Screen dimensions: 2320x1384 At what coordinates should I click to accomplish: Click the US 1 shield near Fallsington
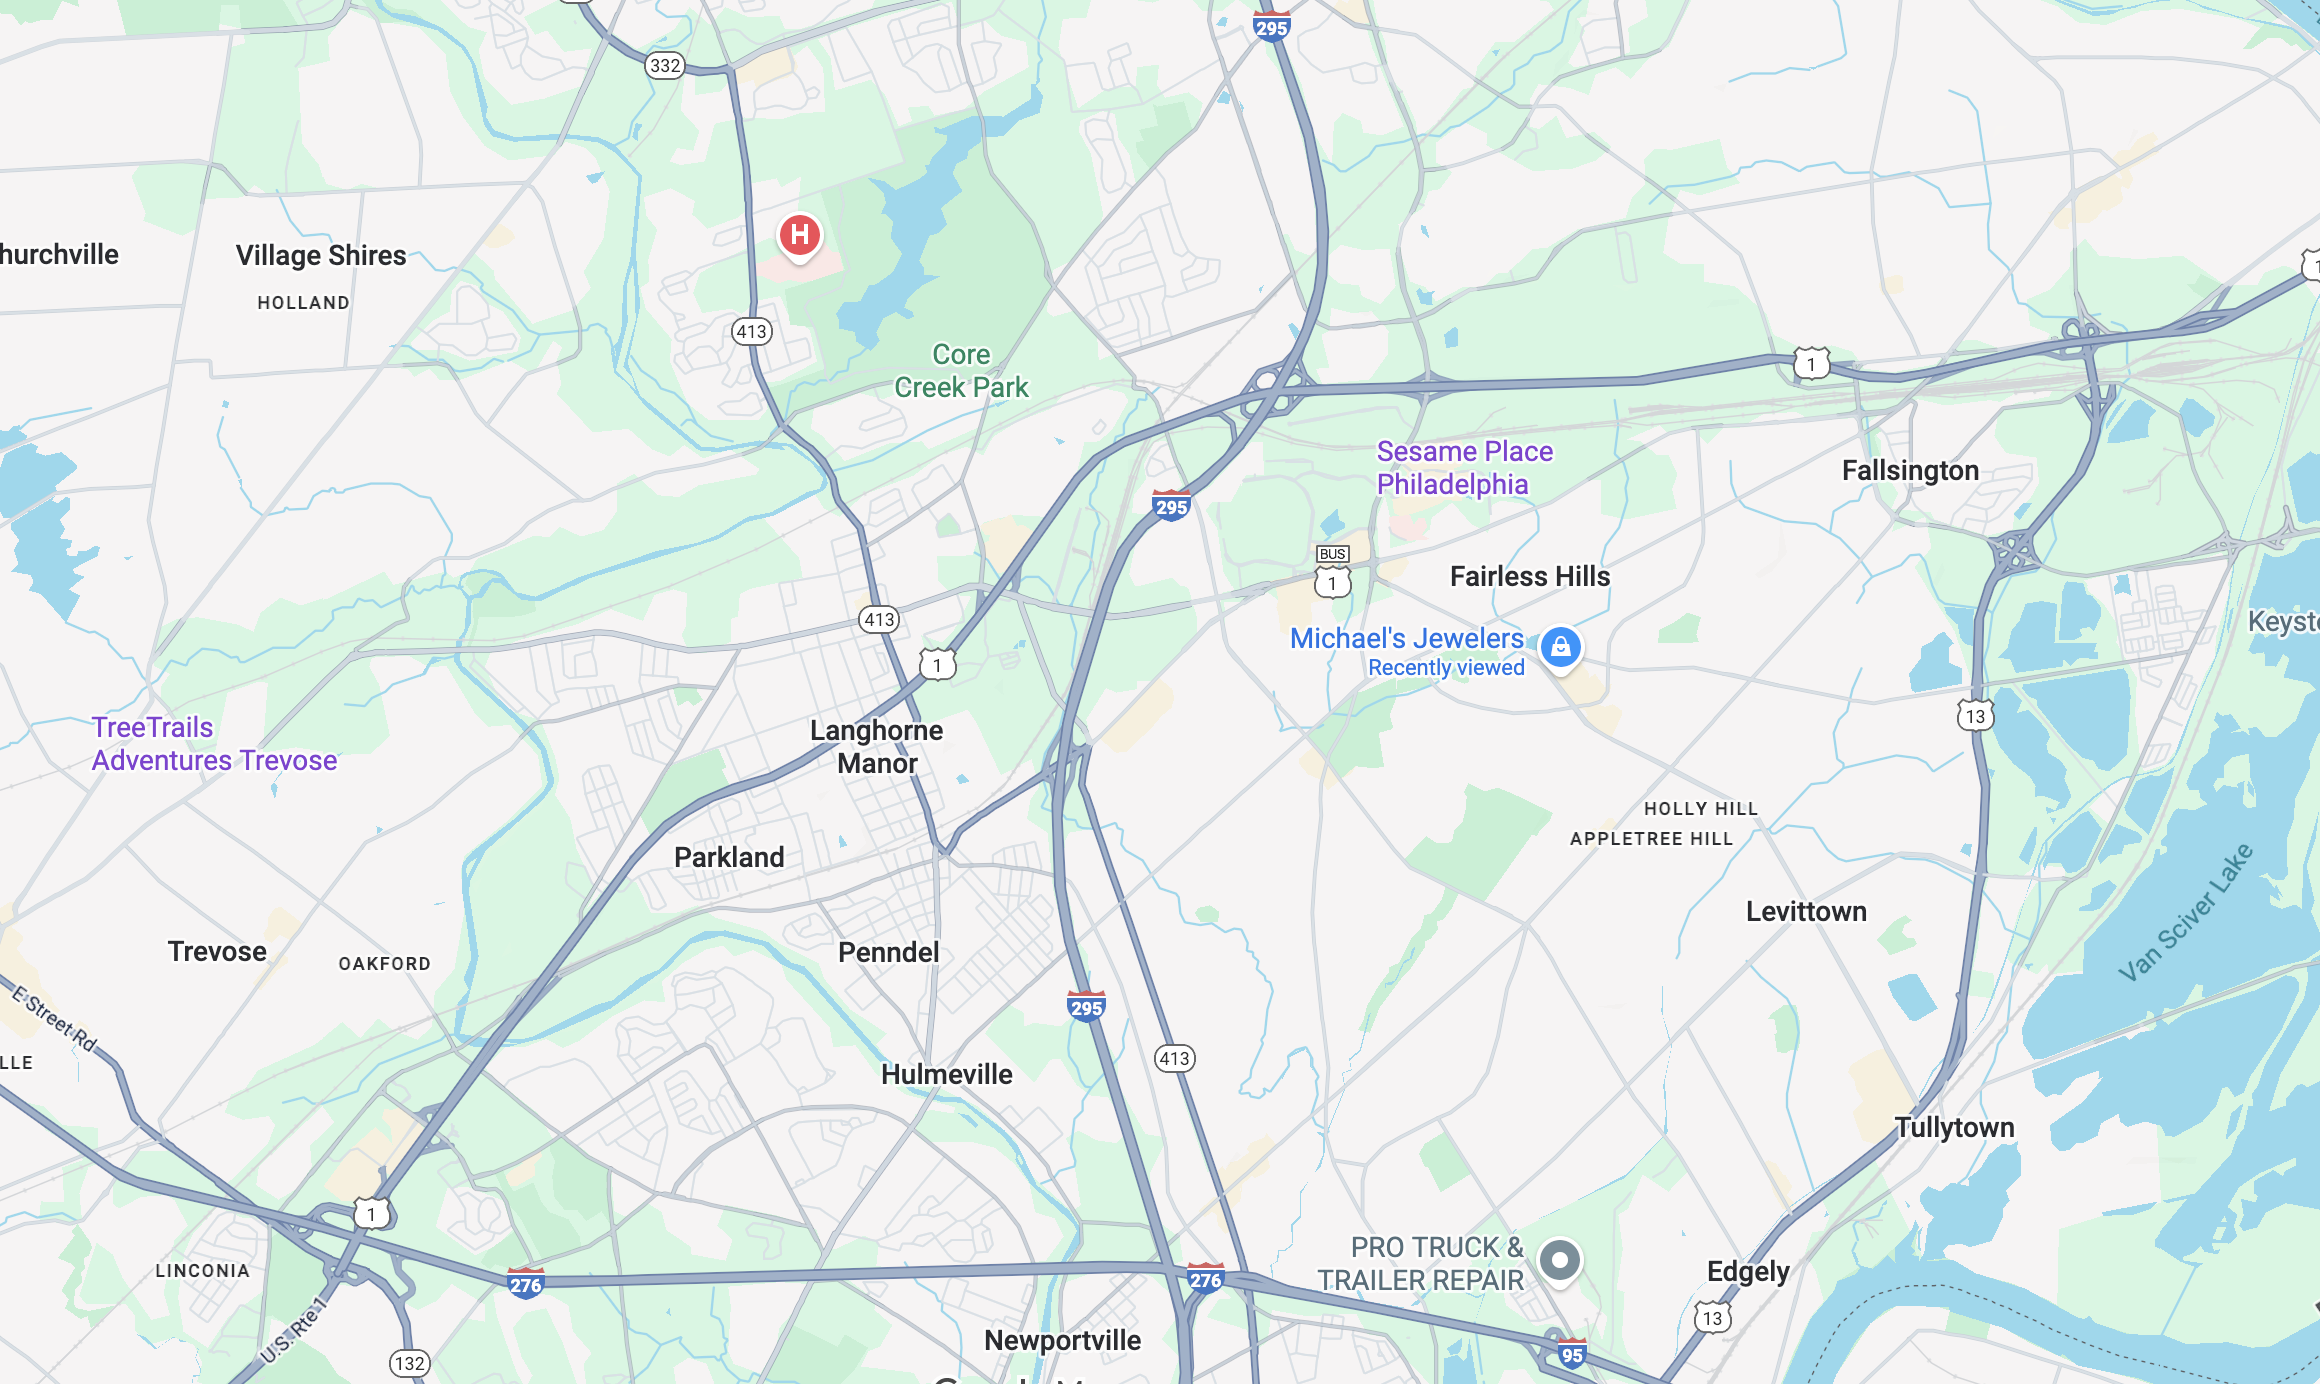[x=1811, y=363]
